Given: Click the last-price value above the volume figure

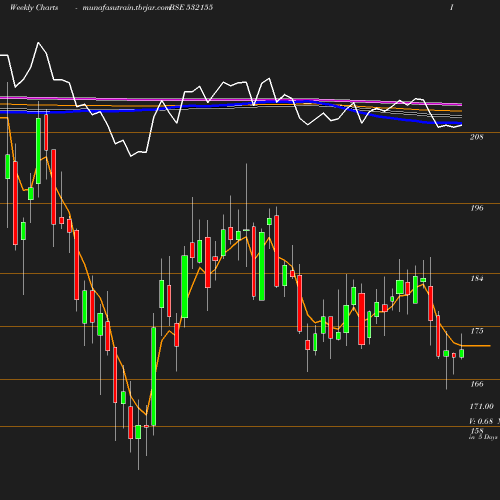Looking at the screenshot, I should [482, 406].
